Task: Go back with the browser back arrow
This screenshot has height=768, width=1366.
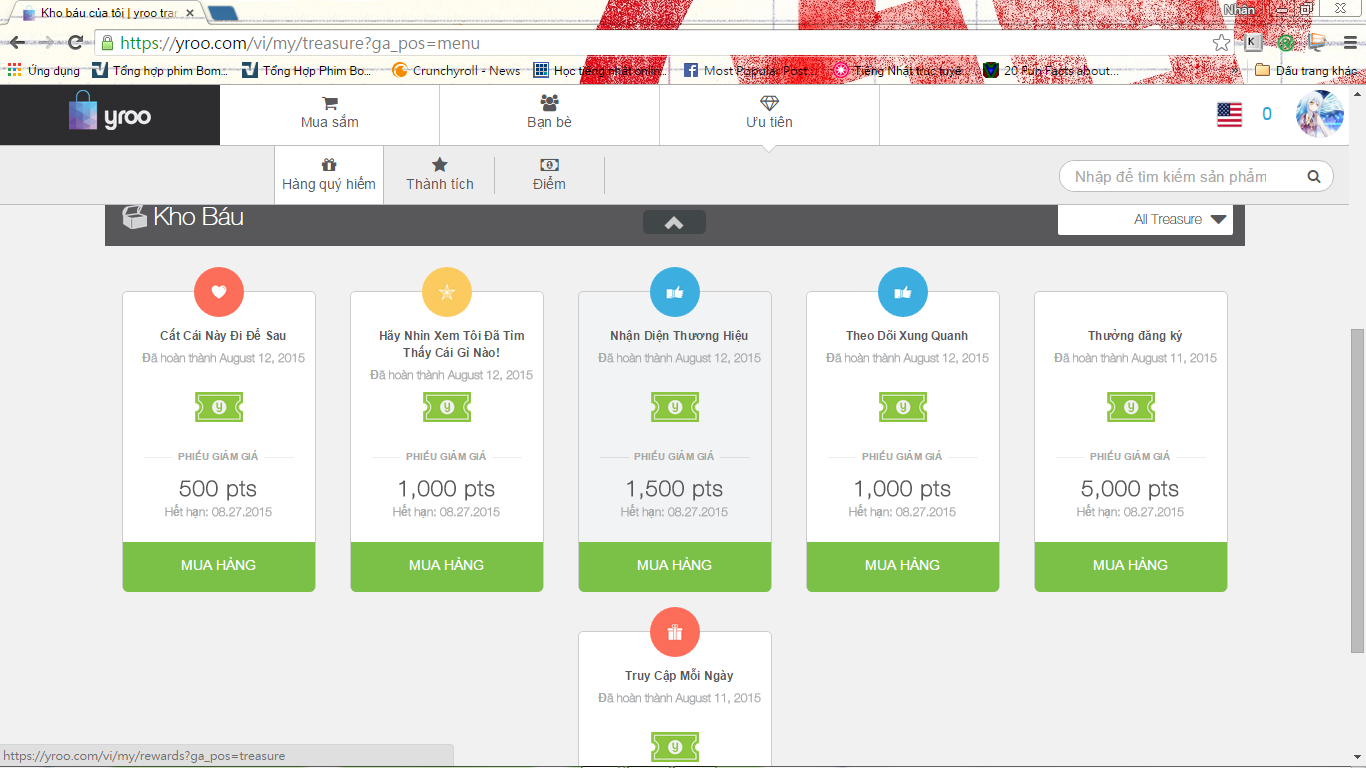Action: click(x=18, y=43)
